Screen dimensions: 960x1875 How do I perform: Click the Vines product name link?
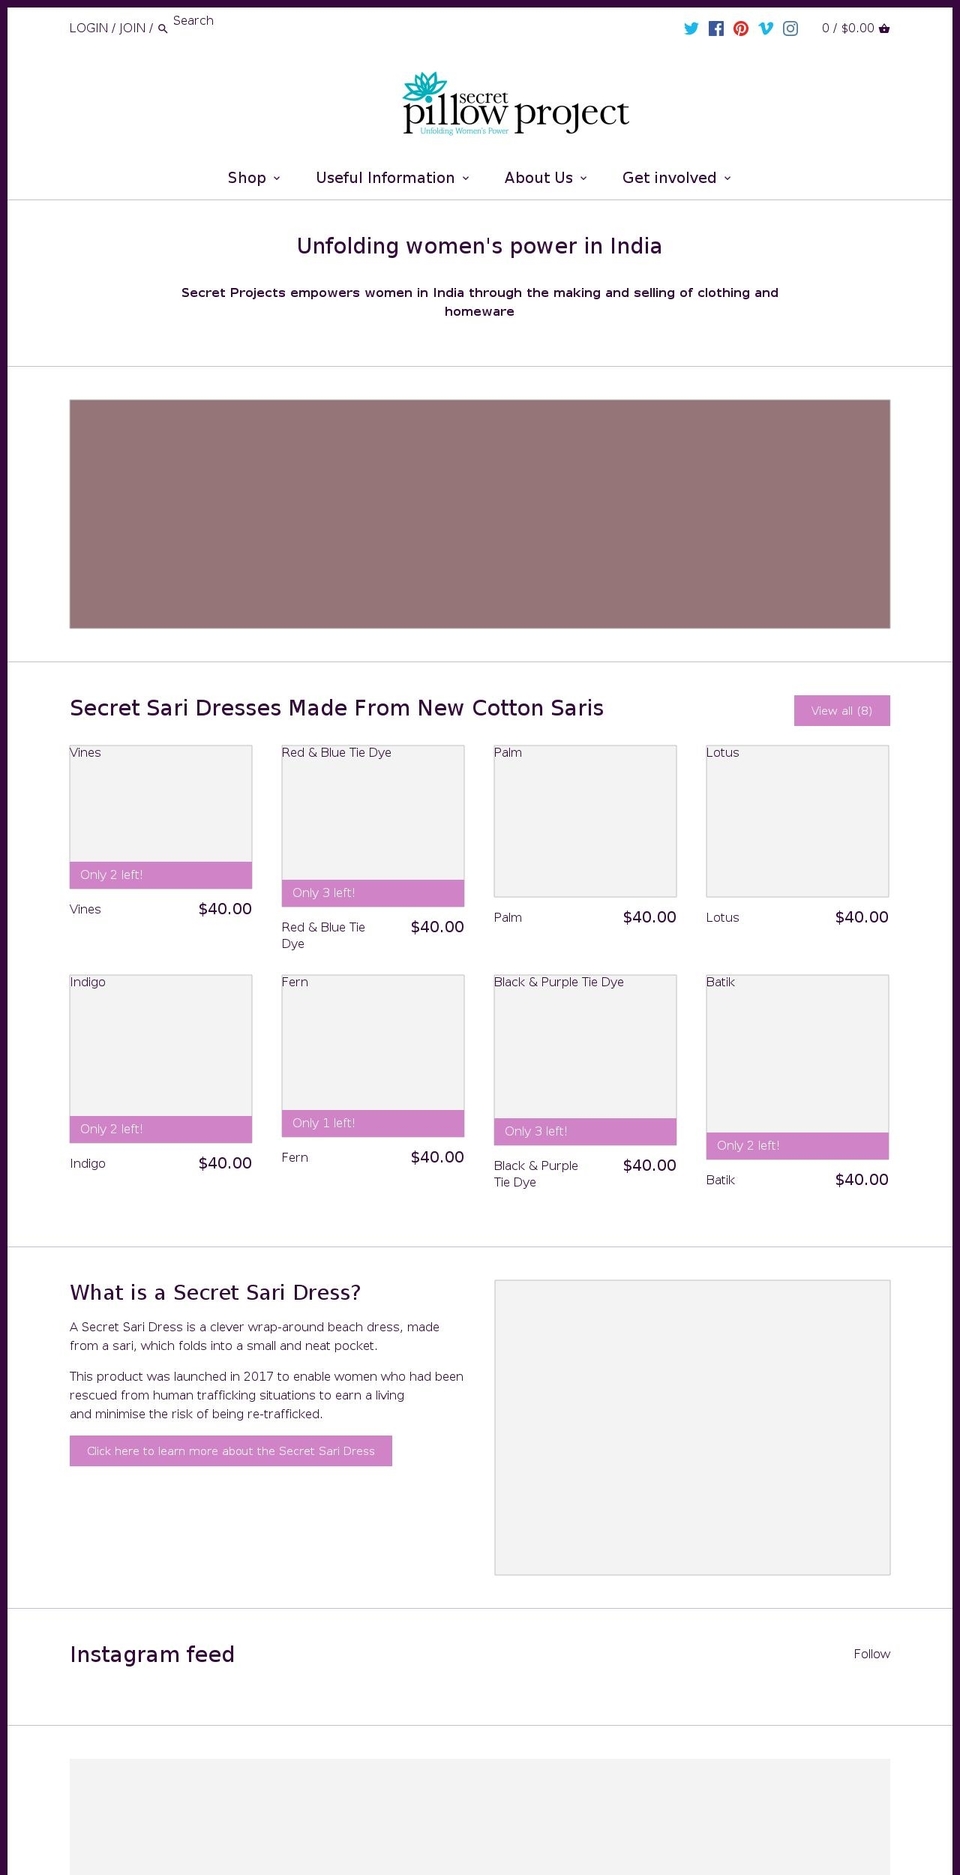pos(85,909)
